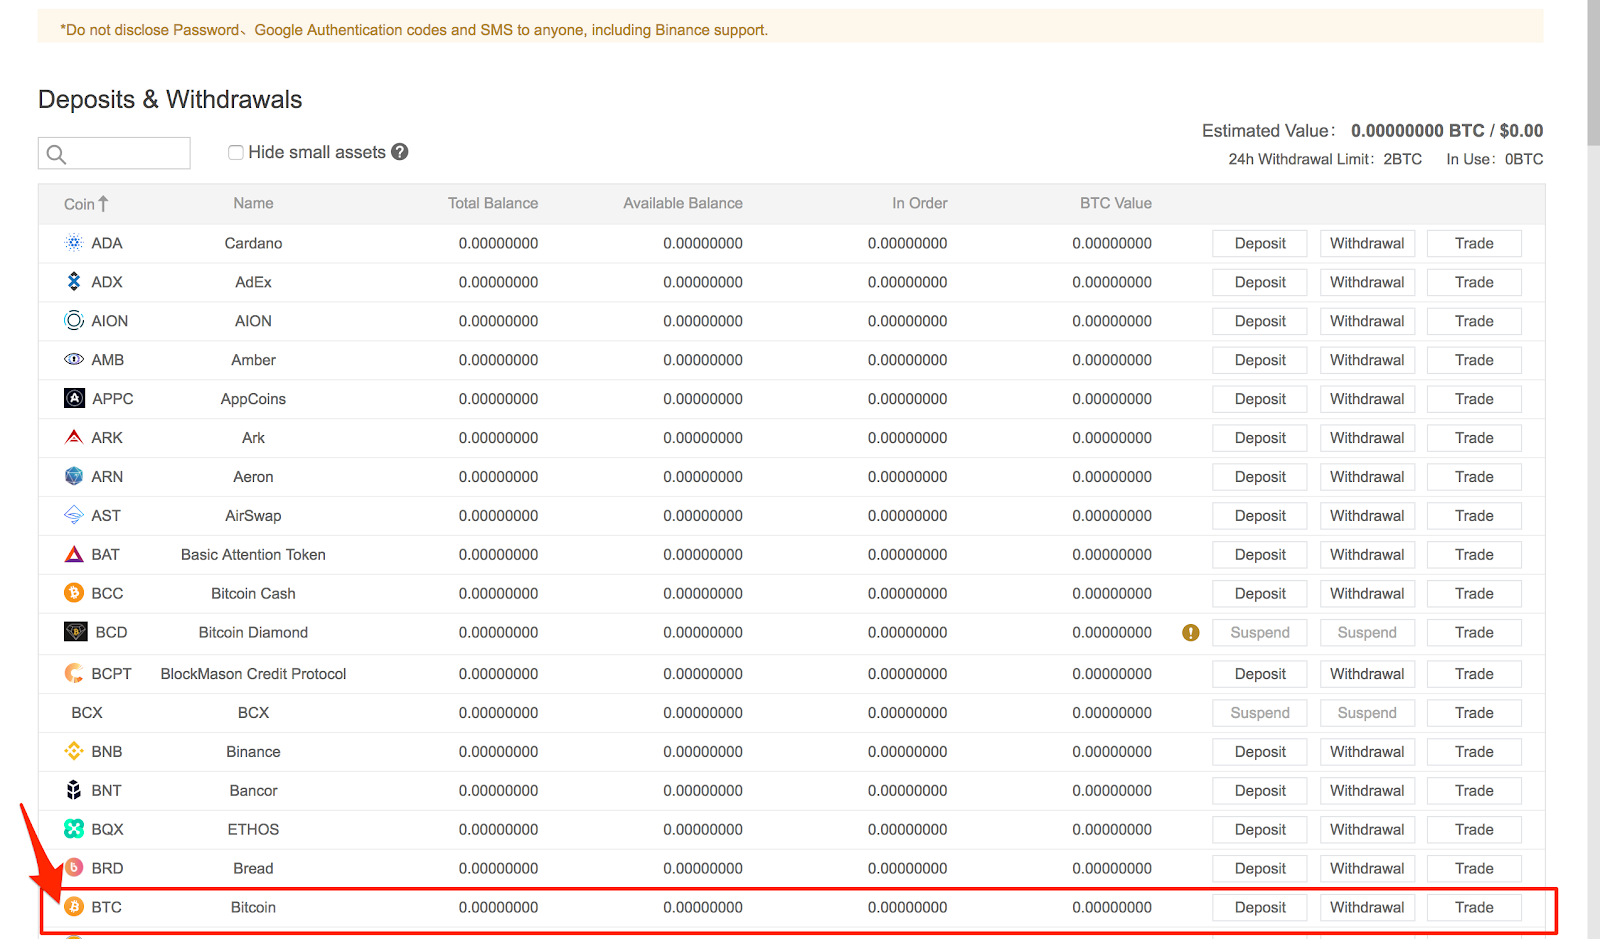Click the ARK coin icon

tap(74, 438)
